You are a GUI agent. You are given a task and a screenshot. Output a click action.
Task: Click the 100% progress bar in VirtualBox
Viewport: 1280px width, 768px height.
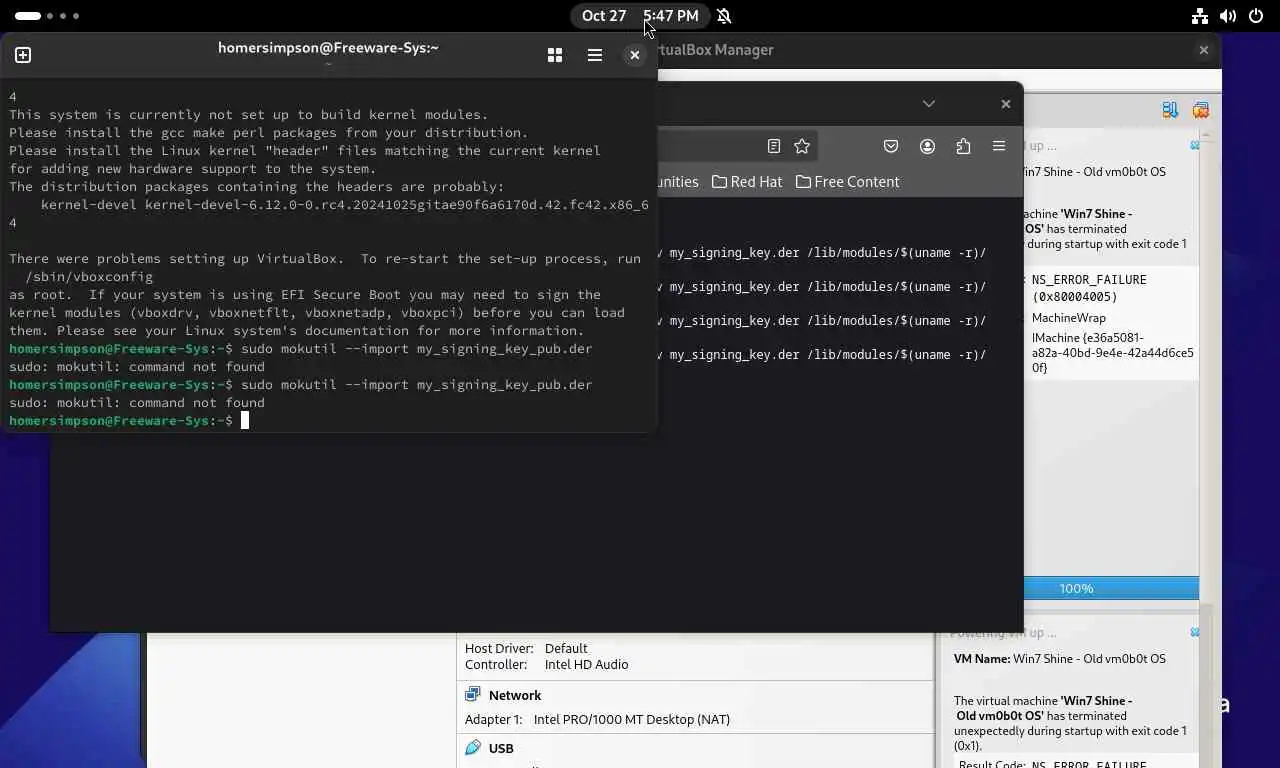(x=1111, y=589)
